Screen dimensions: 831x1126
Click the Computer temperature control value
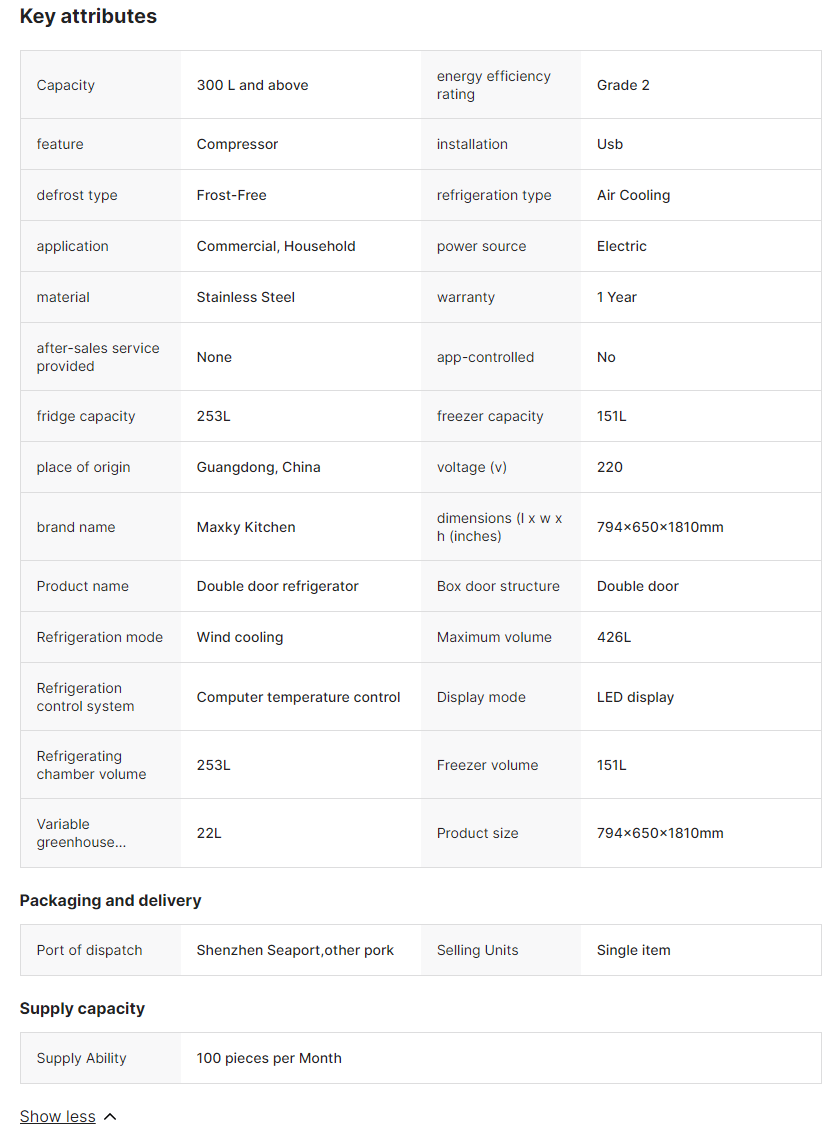pyautogui.click(x=298, y=697)
